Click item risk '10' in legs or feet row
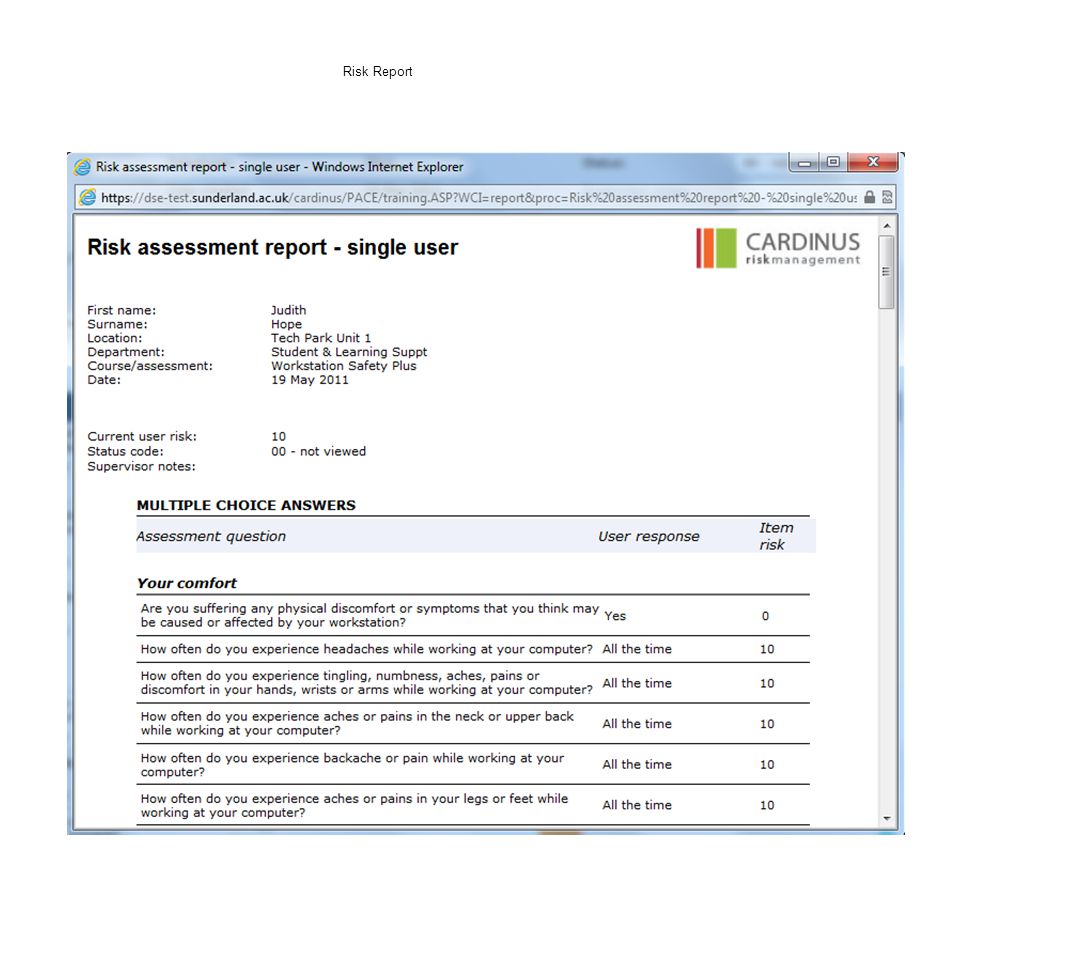The width and height of the screenshot is (1066, 953). tap(767, 805)
